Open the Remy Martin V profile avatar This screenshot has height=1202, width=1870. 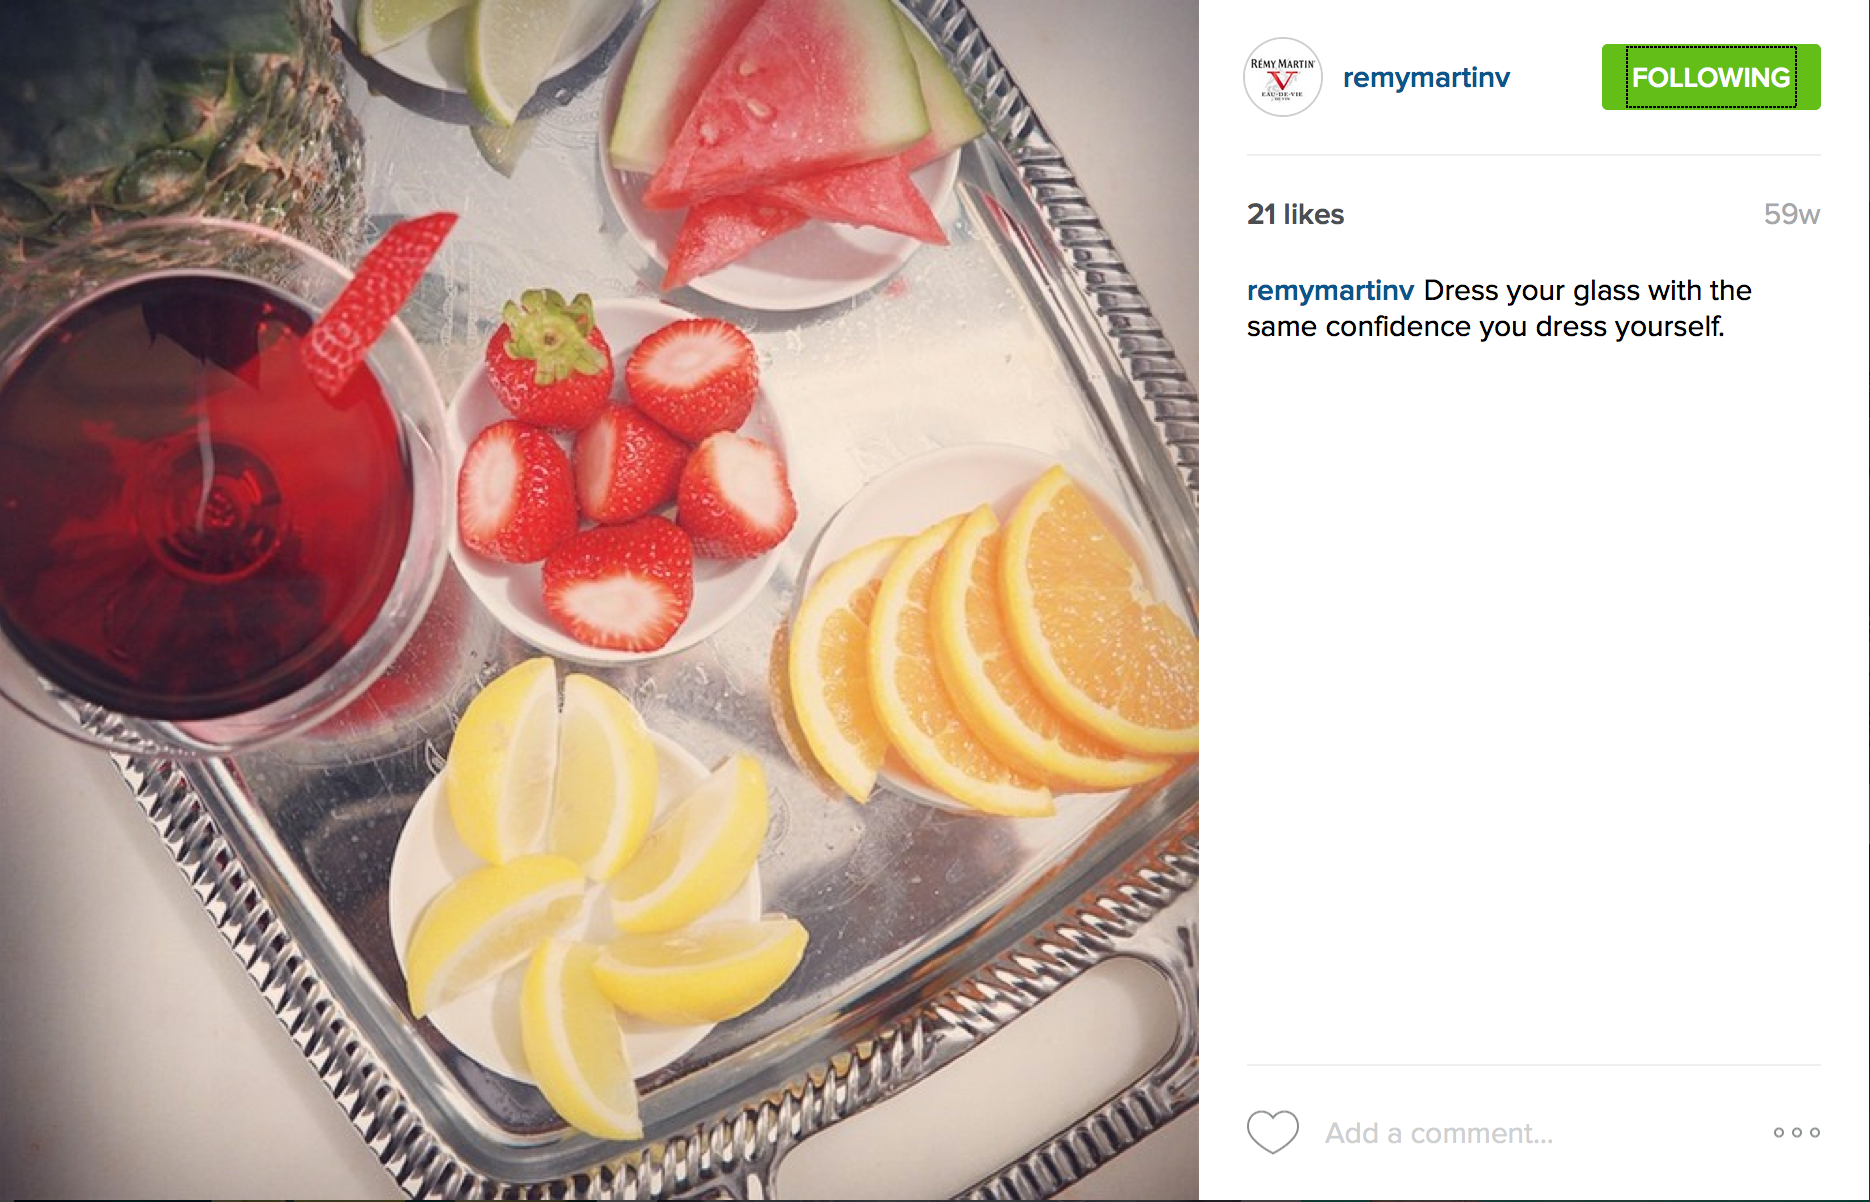click(x=1283, y=77)
